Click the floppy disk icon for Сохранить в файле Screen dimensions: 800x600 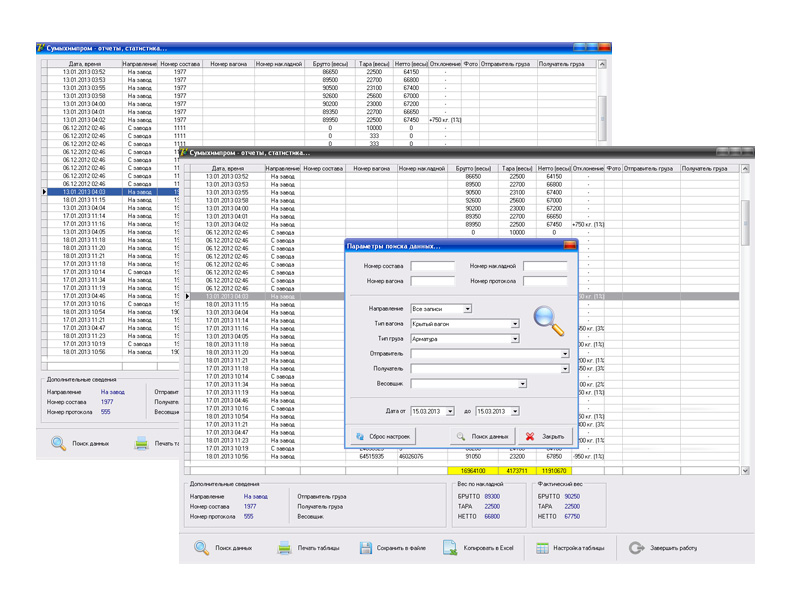pyautogui.click(x=366, y=548)
